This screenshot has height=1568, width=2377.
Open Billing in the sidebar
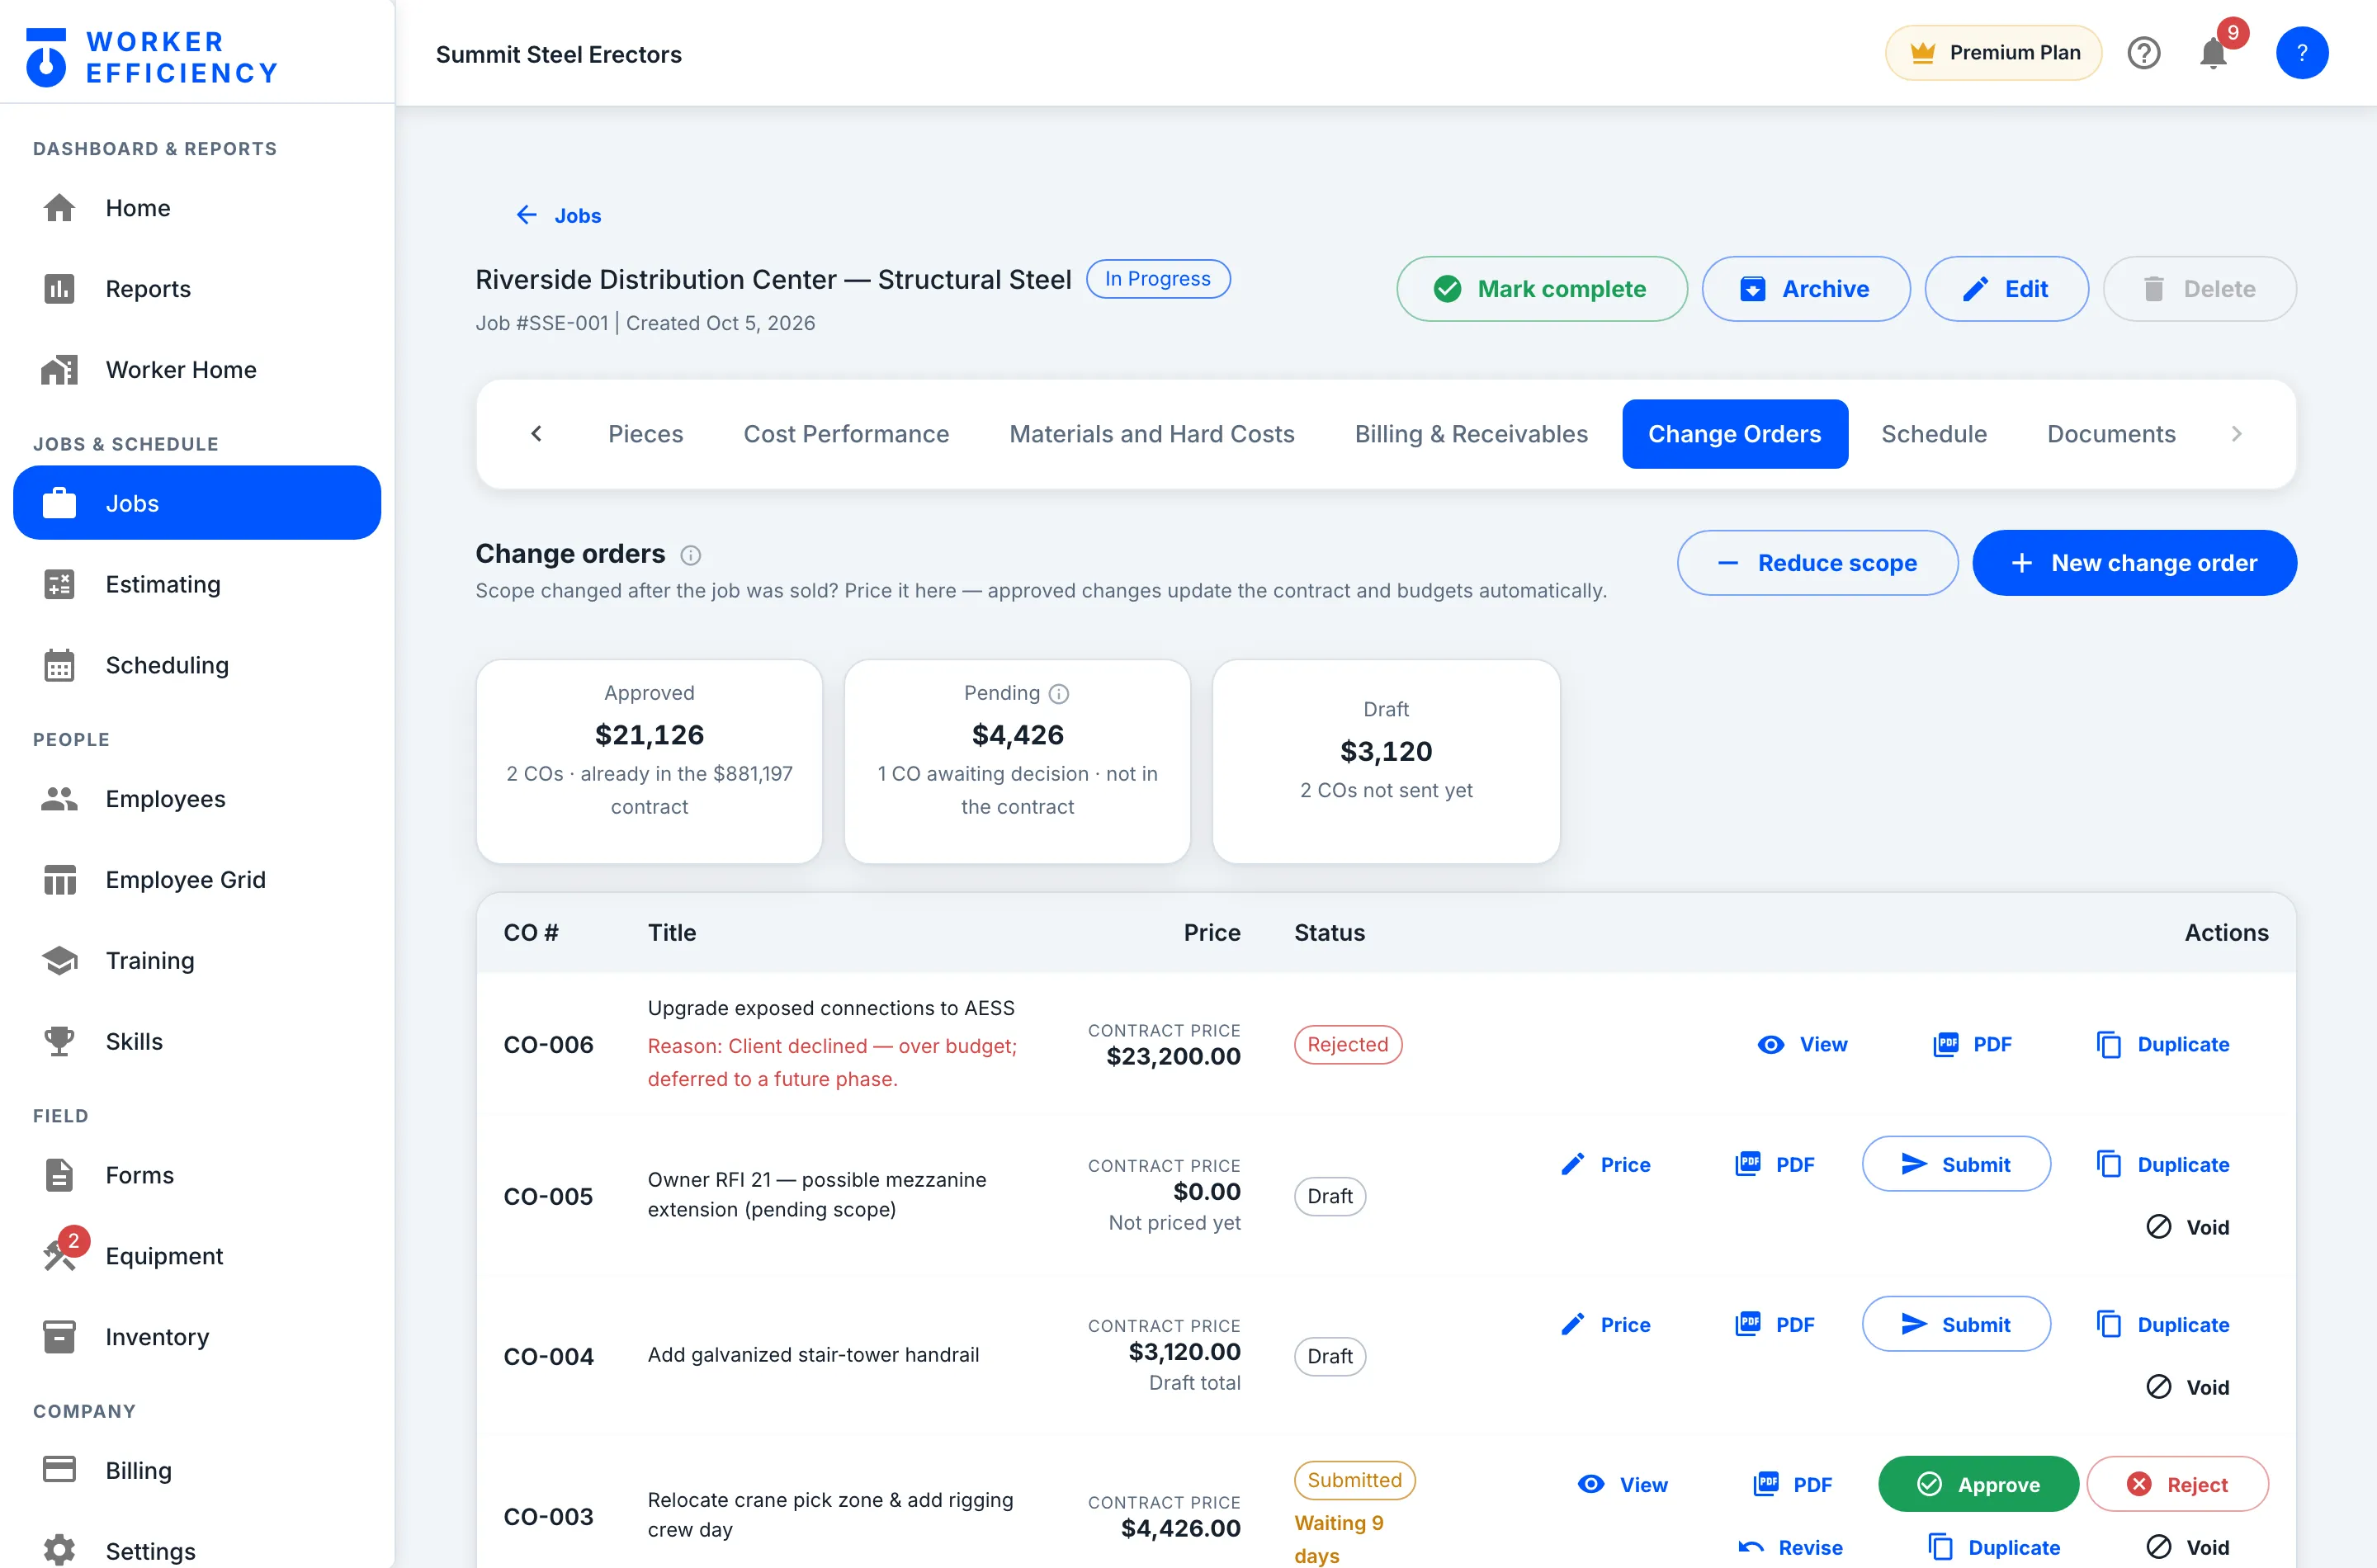coord(197,1471)
